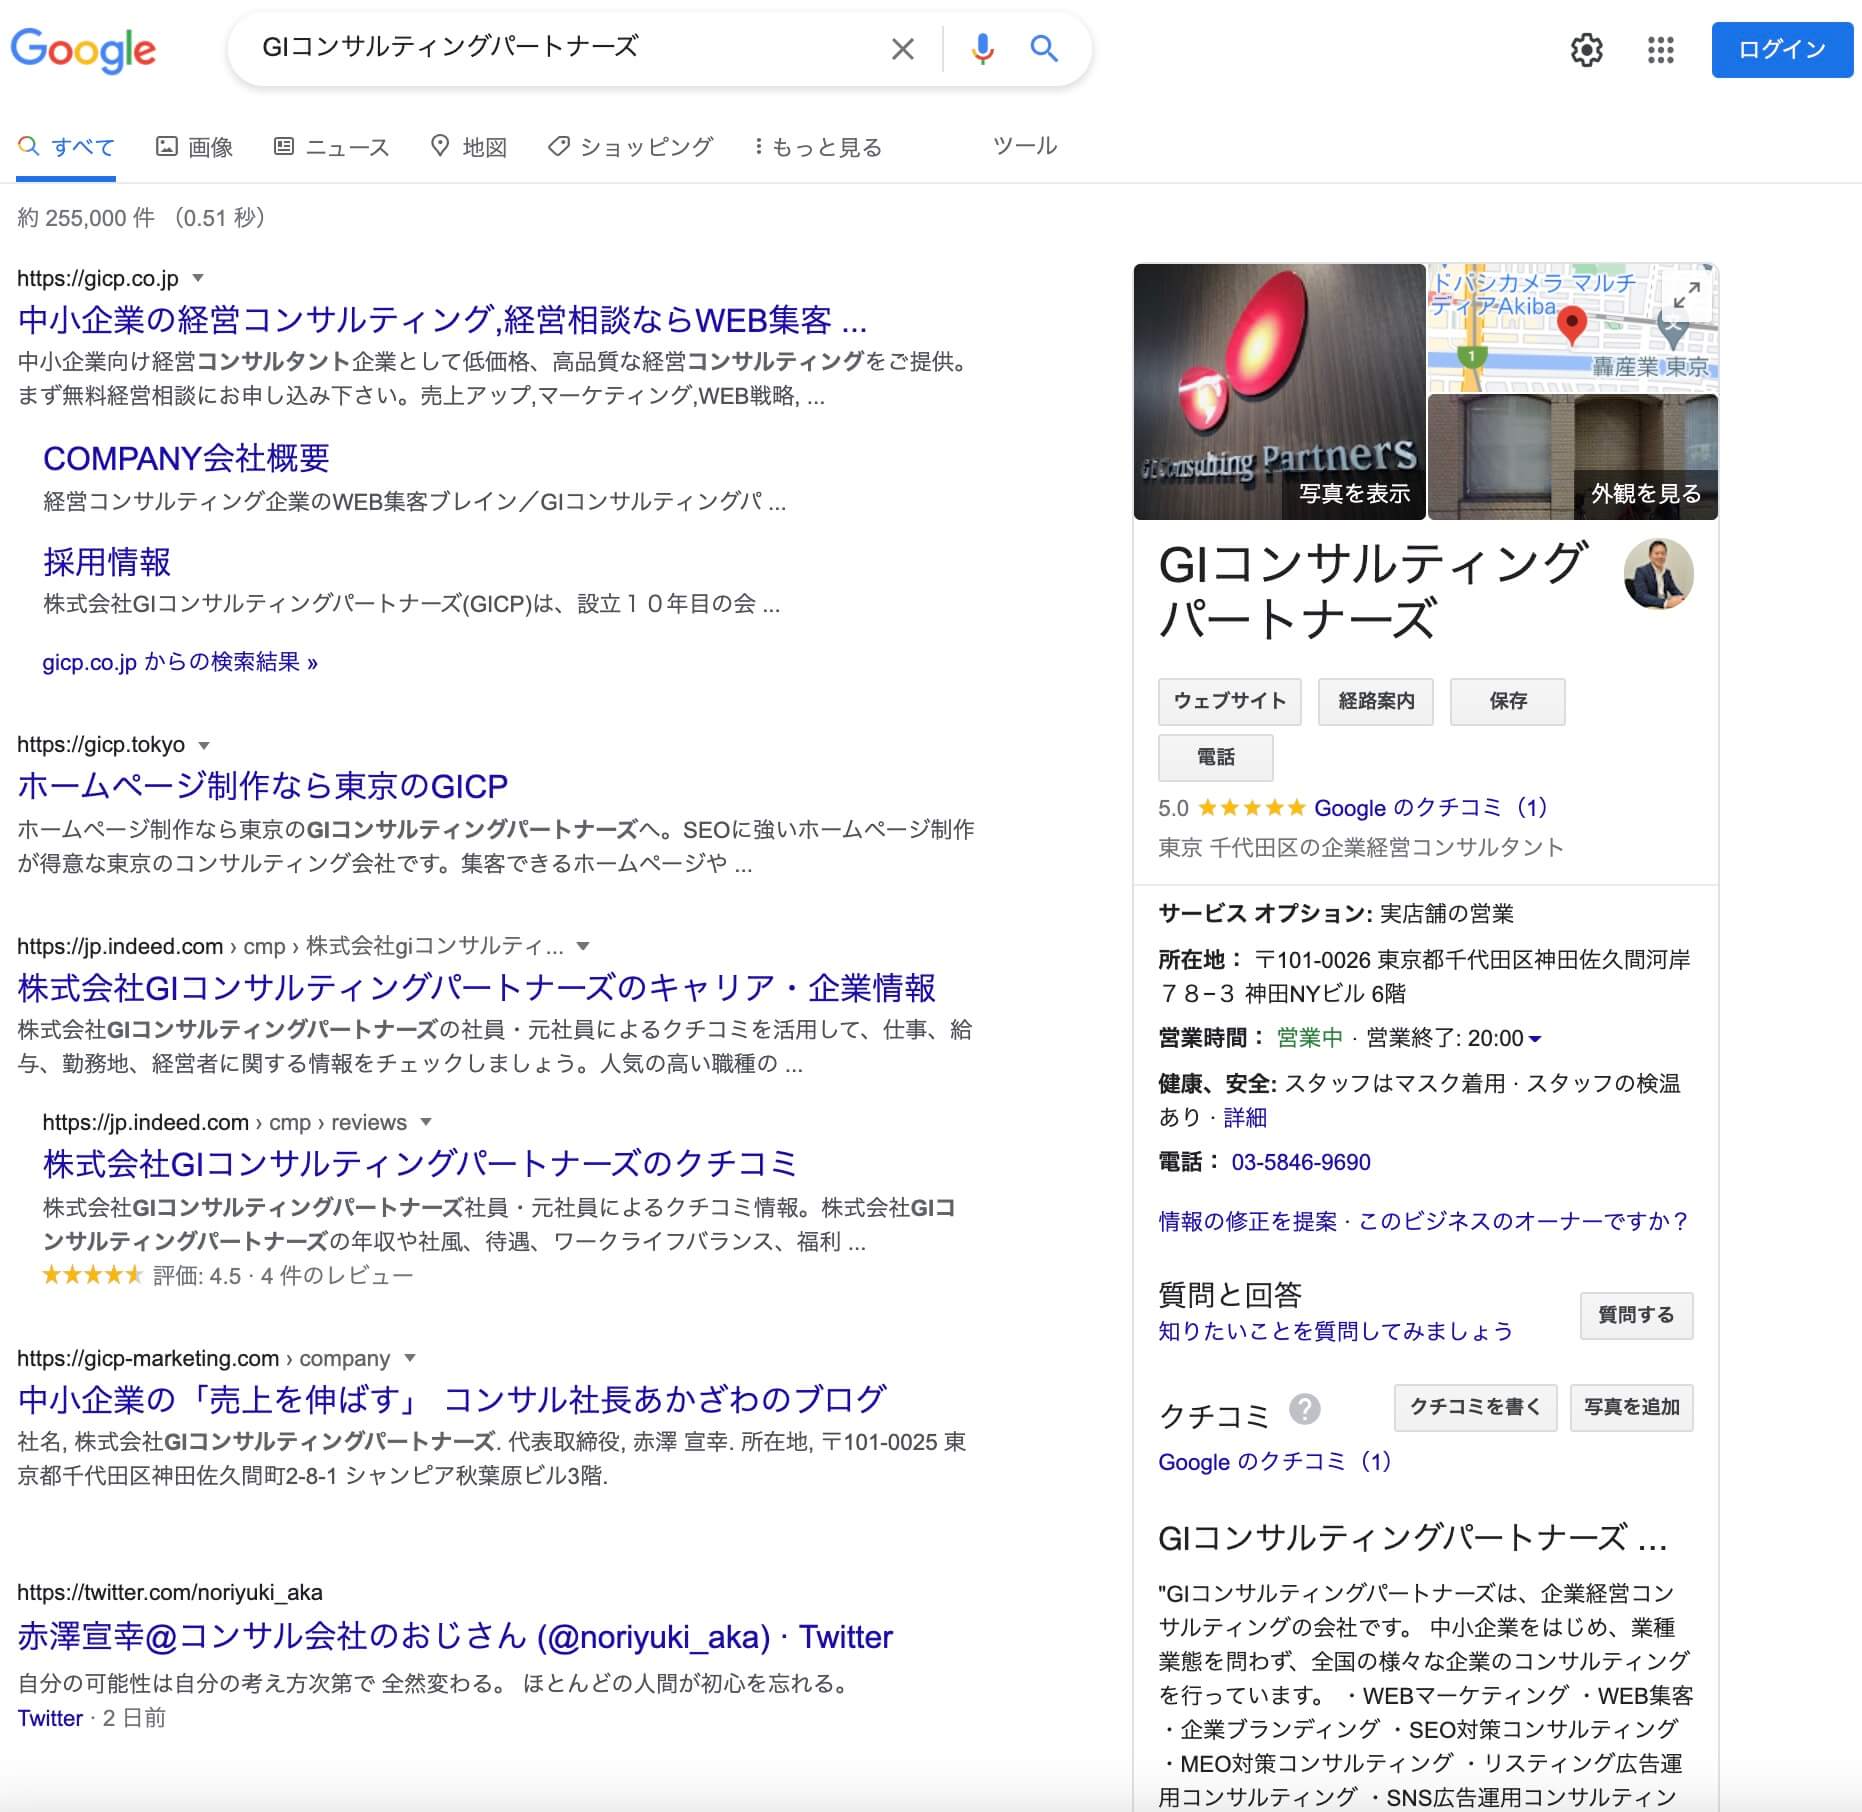Switch to the ニュース tab
The height and width of the screenshot is (1812, 1862).
point(331,147)
